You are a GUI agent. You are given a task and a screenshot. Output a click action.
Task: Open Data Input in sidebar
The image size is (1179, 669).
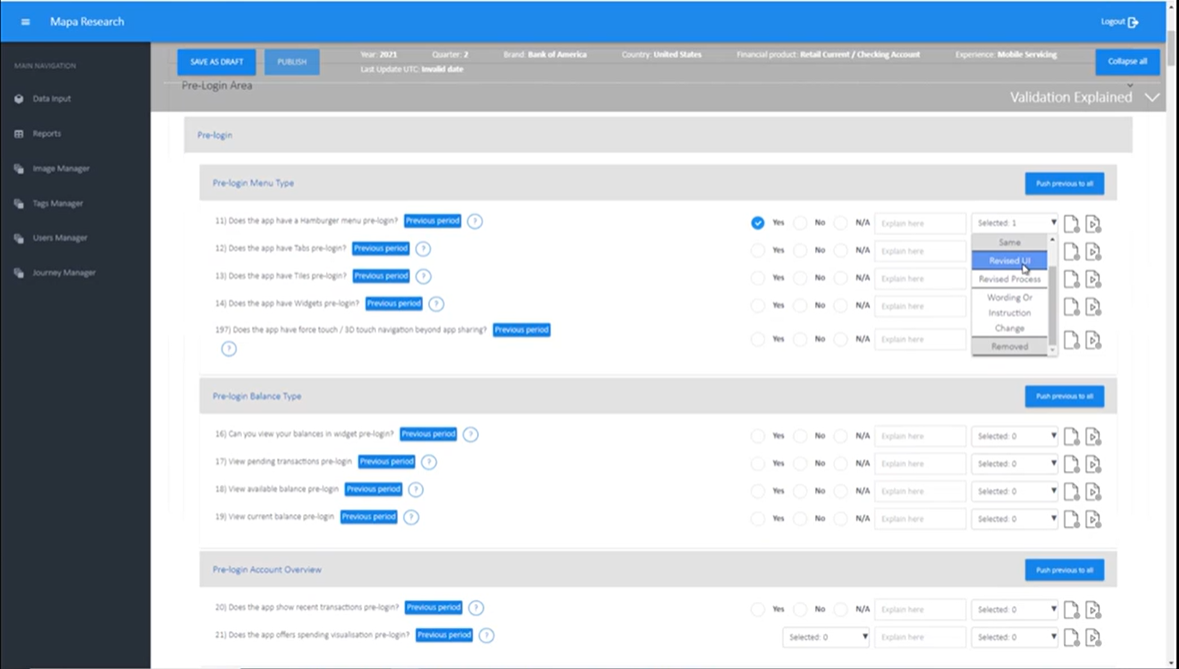pos(51,98)
